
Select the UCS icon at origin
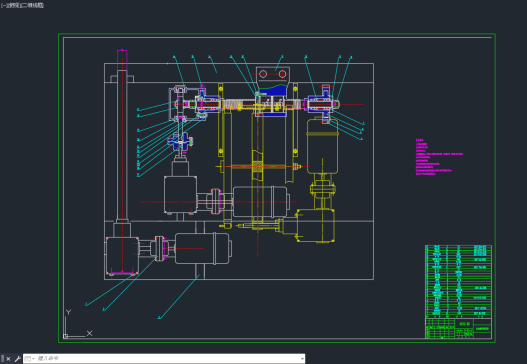[78, 323]
